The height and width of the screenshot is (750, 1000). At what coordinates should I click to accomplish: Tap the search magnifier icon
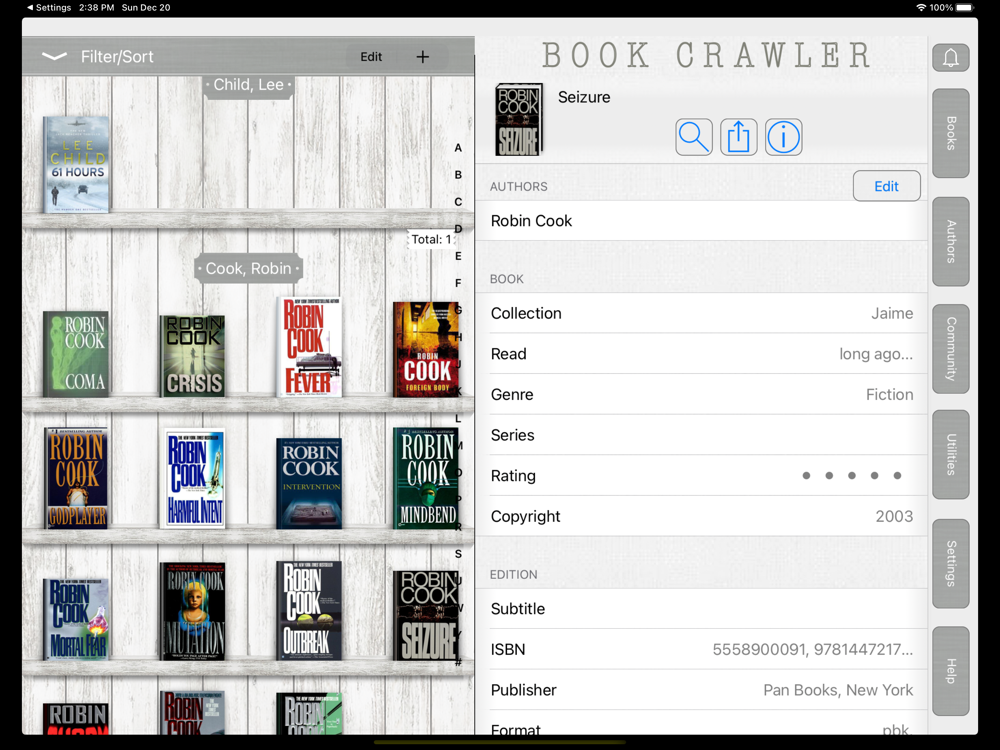pyautogui.click(x=694, y=137)
